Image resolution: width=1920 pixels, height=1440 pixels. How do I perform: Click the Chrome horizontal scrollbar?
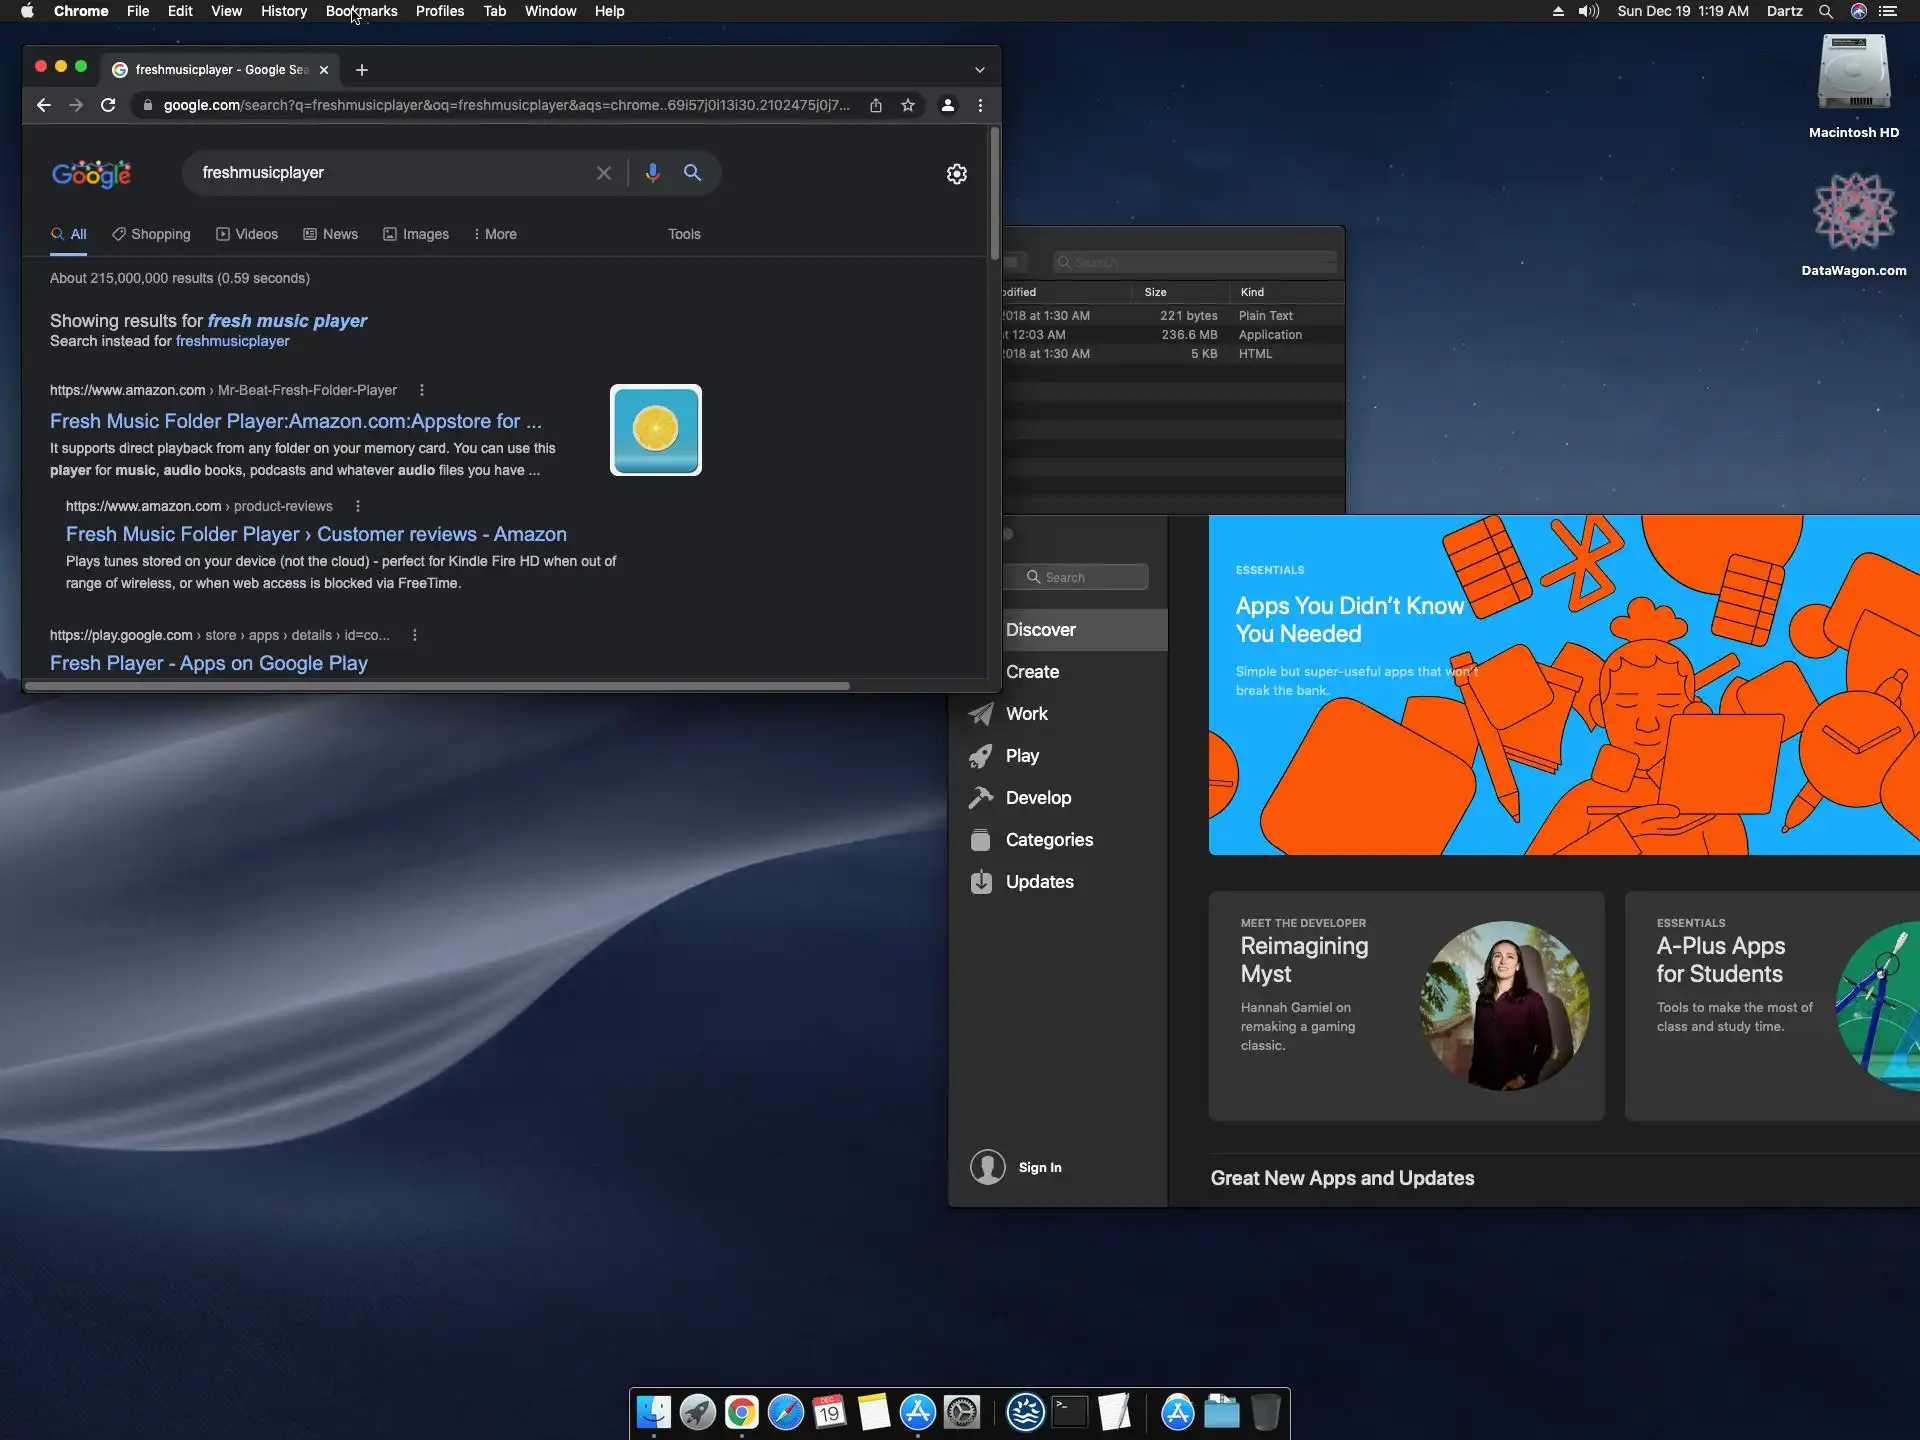(437, 686)
